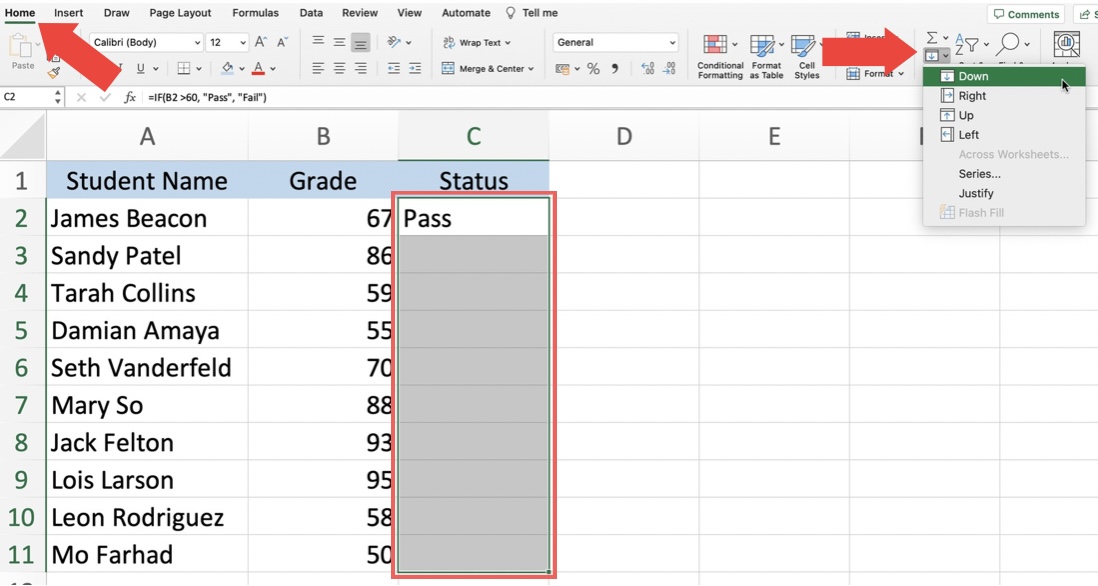Decrease indent
The image size is (1098, 586).
pos(394,68)
